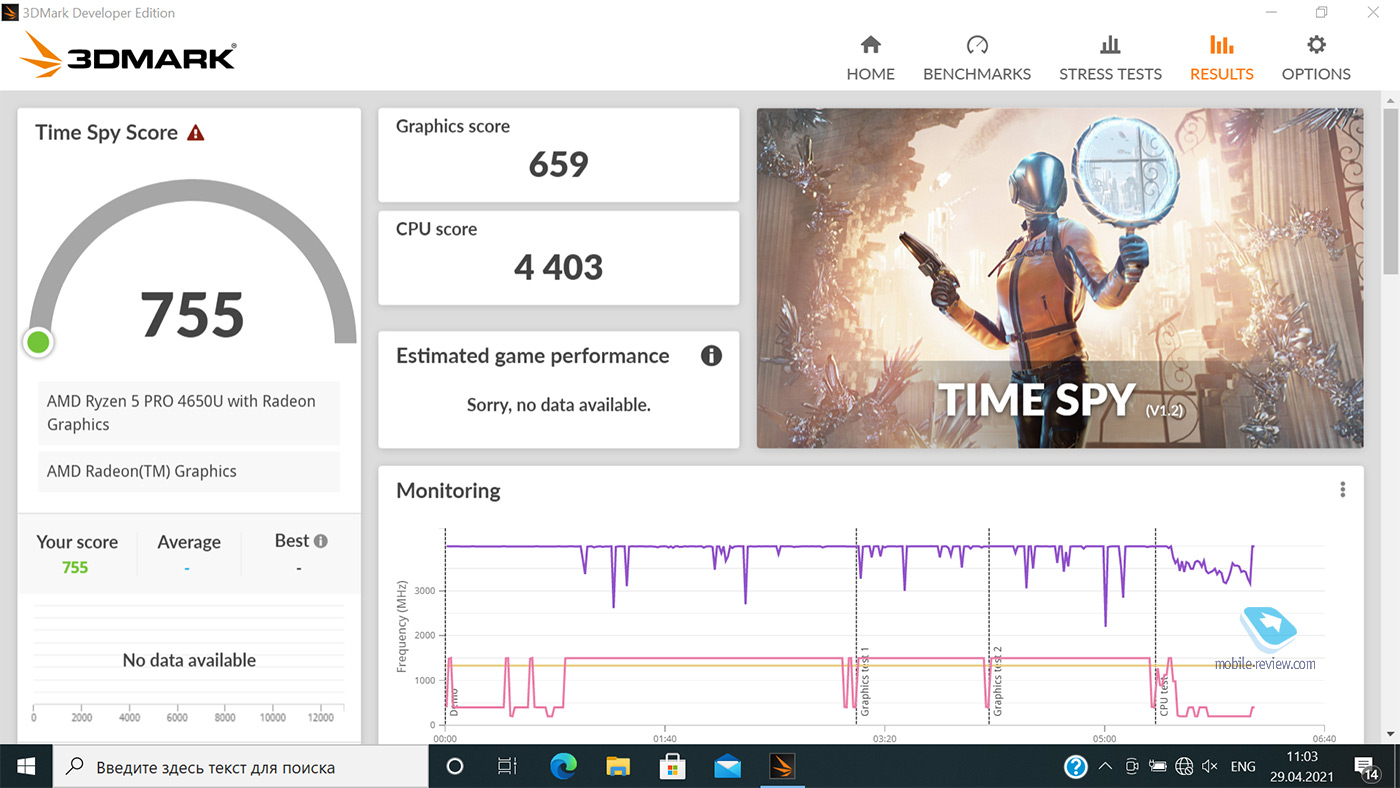
Task: Click the Graphics score value 659
Action: tap(558, 165)
